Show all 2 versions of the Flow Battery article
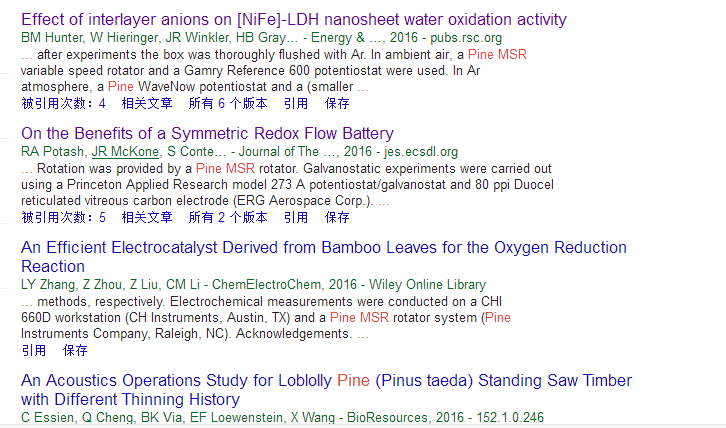 228,217
